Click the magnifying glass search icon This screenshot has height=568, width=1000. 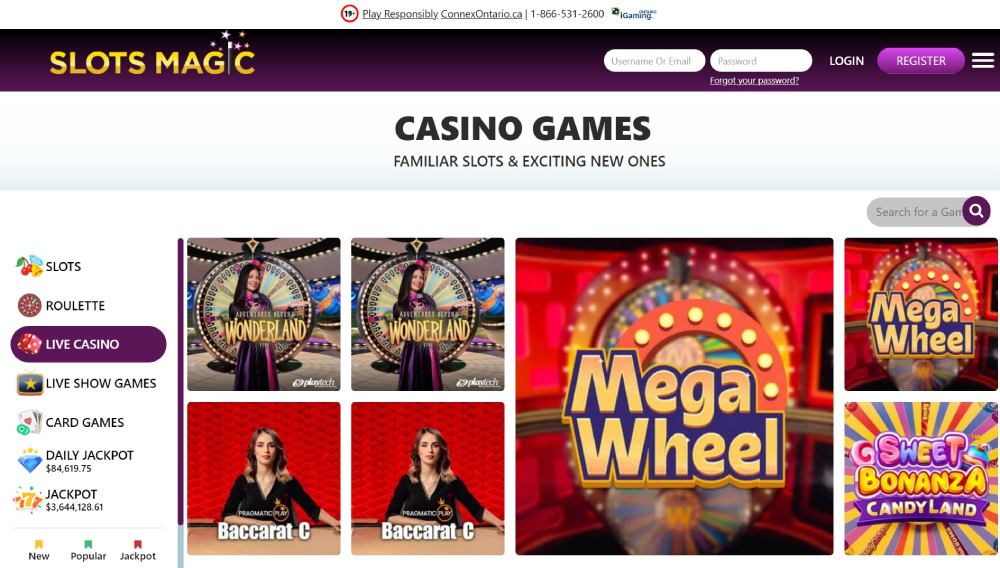click(976, 211)
